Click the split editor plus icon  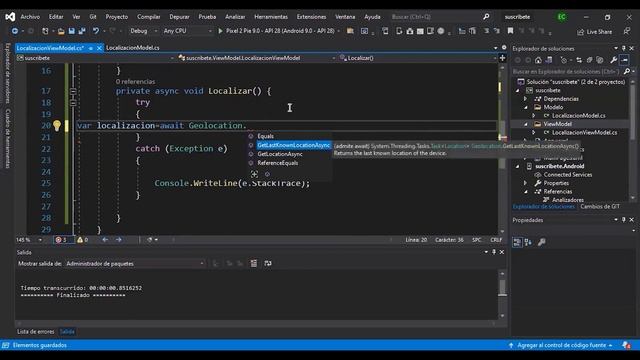[x=502, y=58]
